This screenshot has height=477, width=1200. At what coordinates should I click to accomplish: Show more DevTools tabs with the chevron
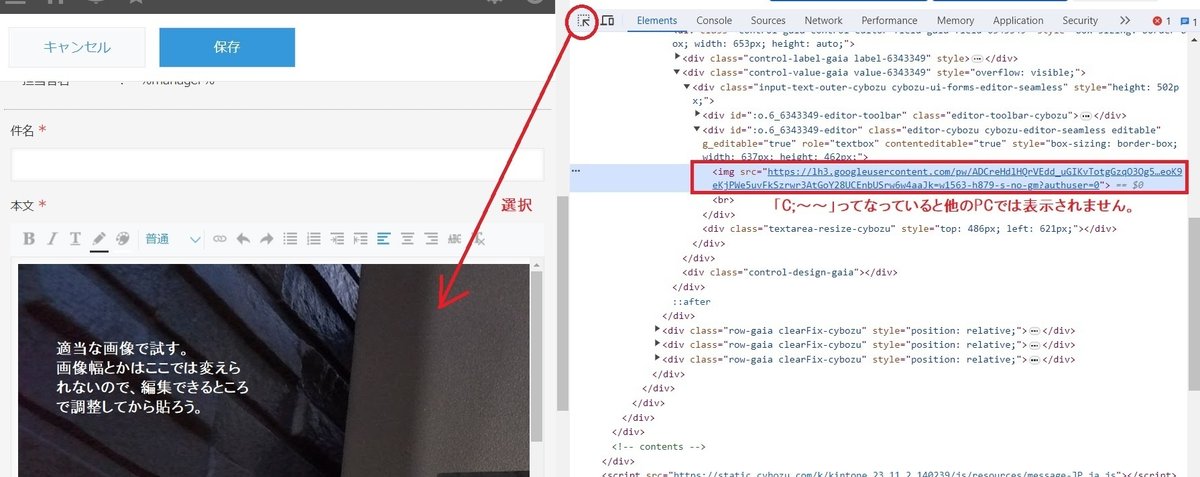[1125, 21]
